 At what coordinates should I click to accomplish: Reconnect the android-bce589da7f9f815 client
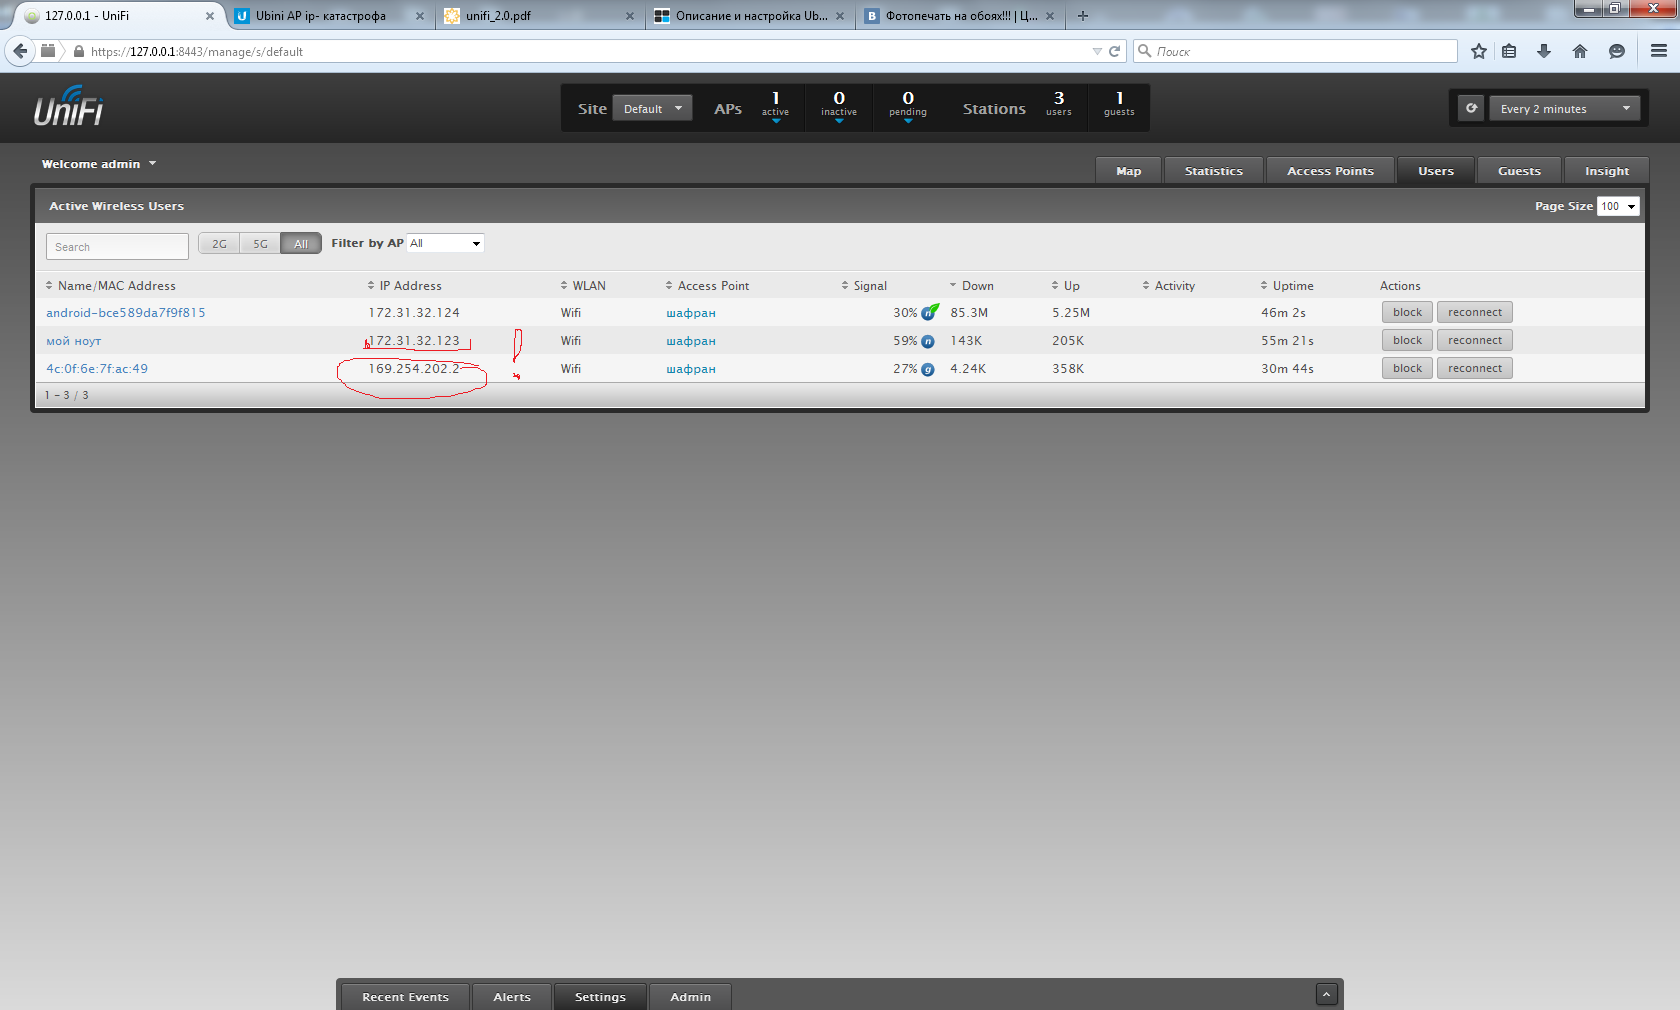(x=1475, y=312)
